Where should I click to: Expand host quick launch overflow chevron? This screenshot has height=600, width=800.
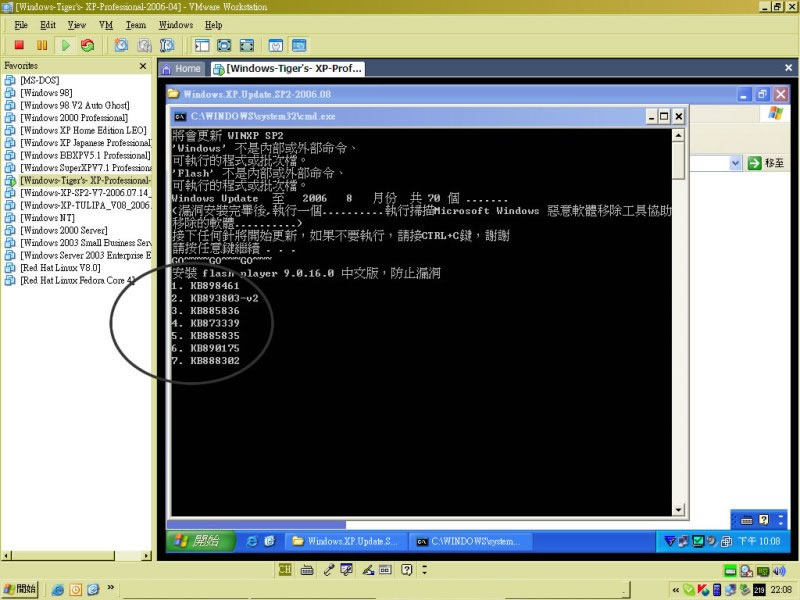[x=111, y=588]
